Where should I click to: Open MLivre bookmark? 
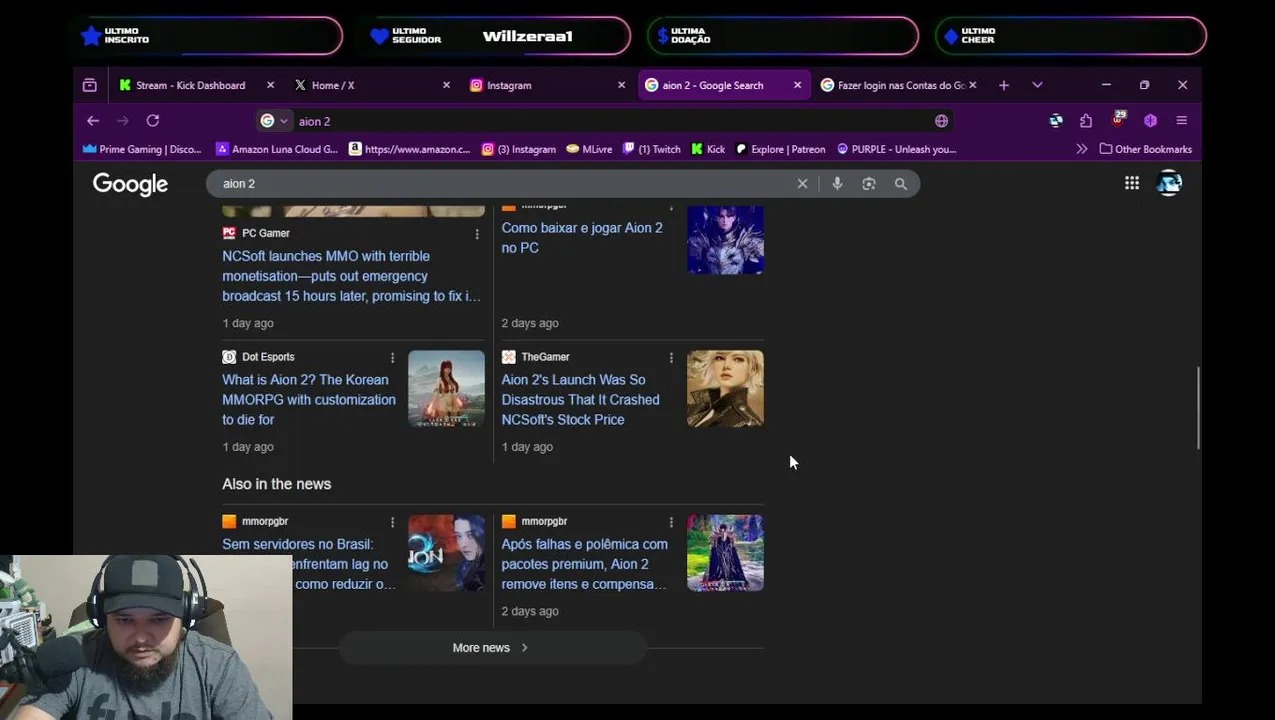tap(589, 149)
